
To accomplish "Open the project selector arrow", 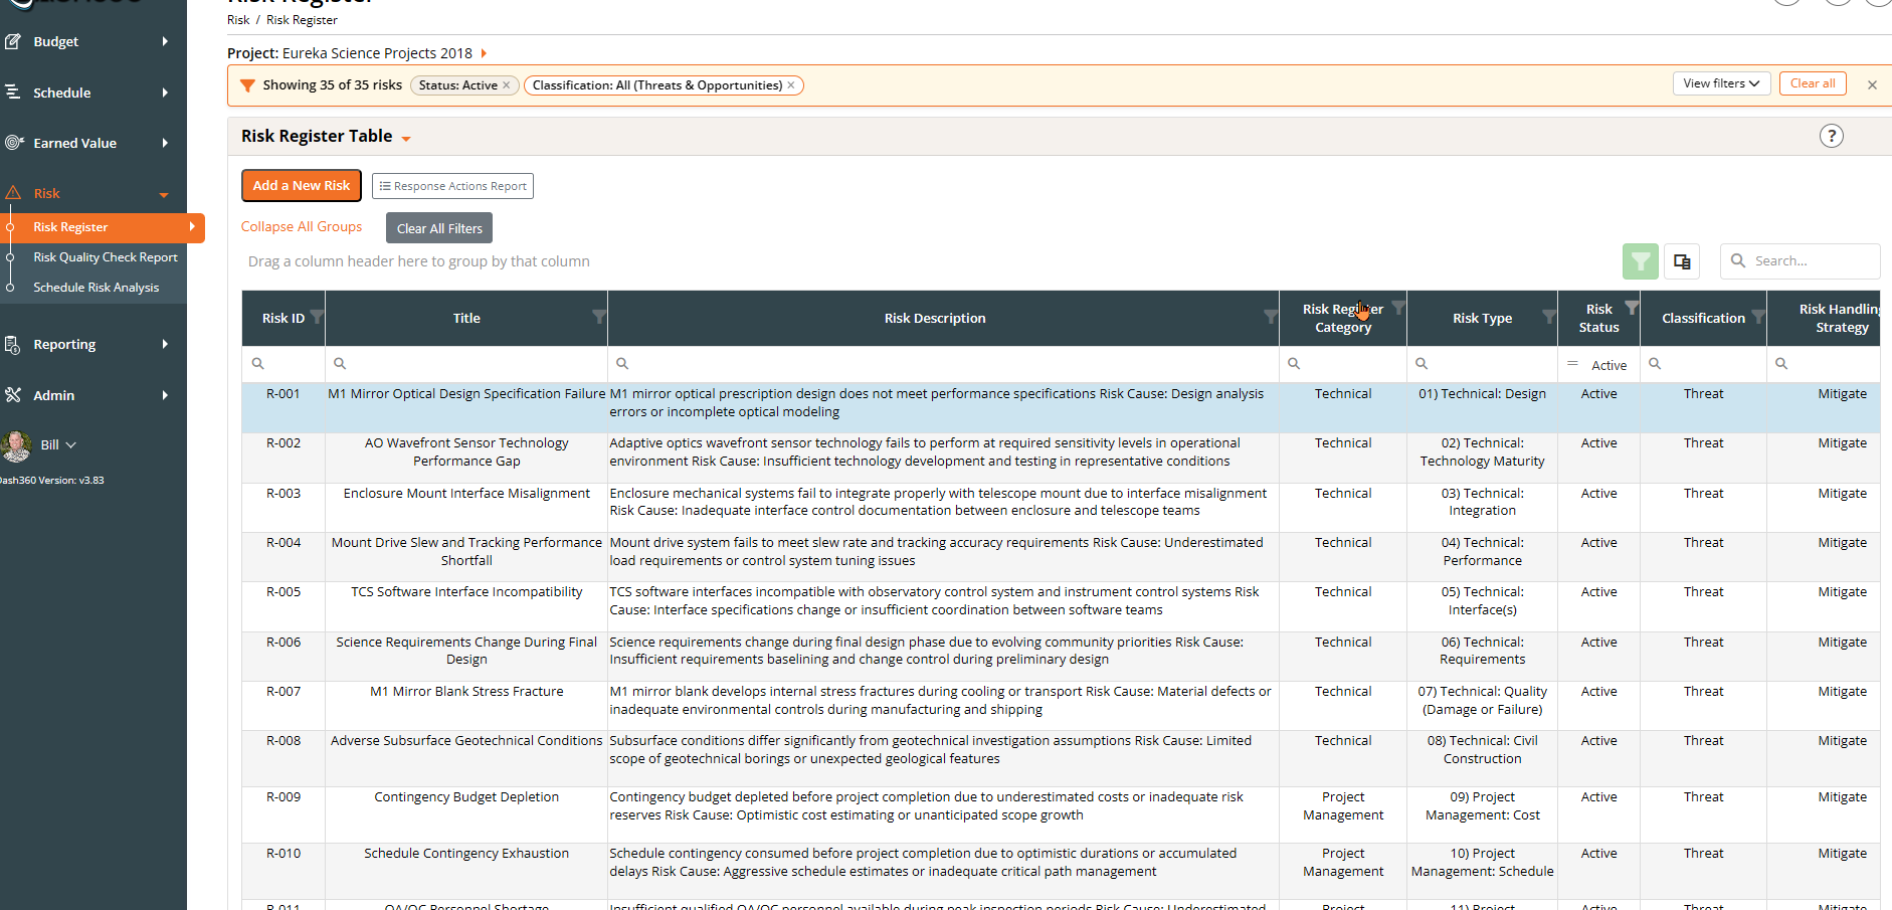I will (484, 54).
